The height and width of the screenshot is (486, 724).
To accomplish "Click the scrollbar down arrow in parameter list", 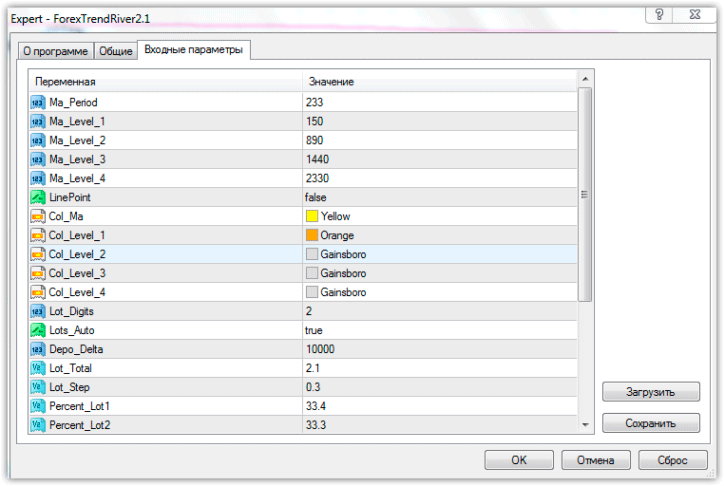I will click(x=586, y=425).
